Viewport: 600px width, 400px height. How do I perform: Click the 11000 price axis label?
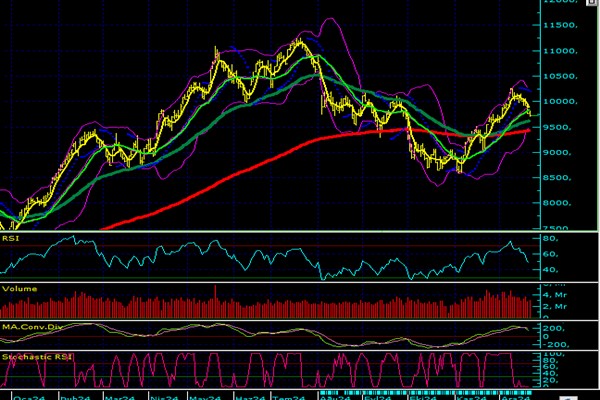point(561,51)
